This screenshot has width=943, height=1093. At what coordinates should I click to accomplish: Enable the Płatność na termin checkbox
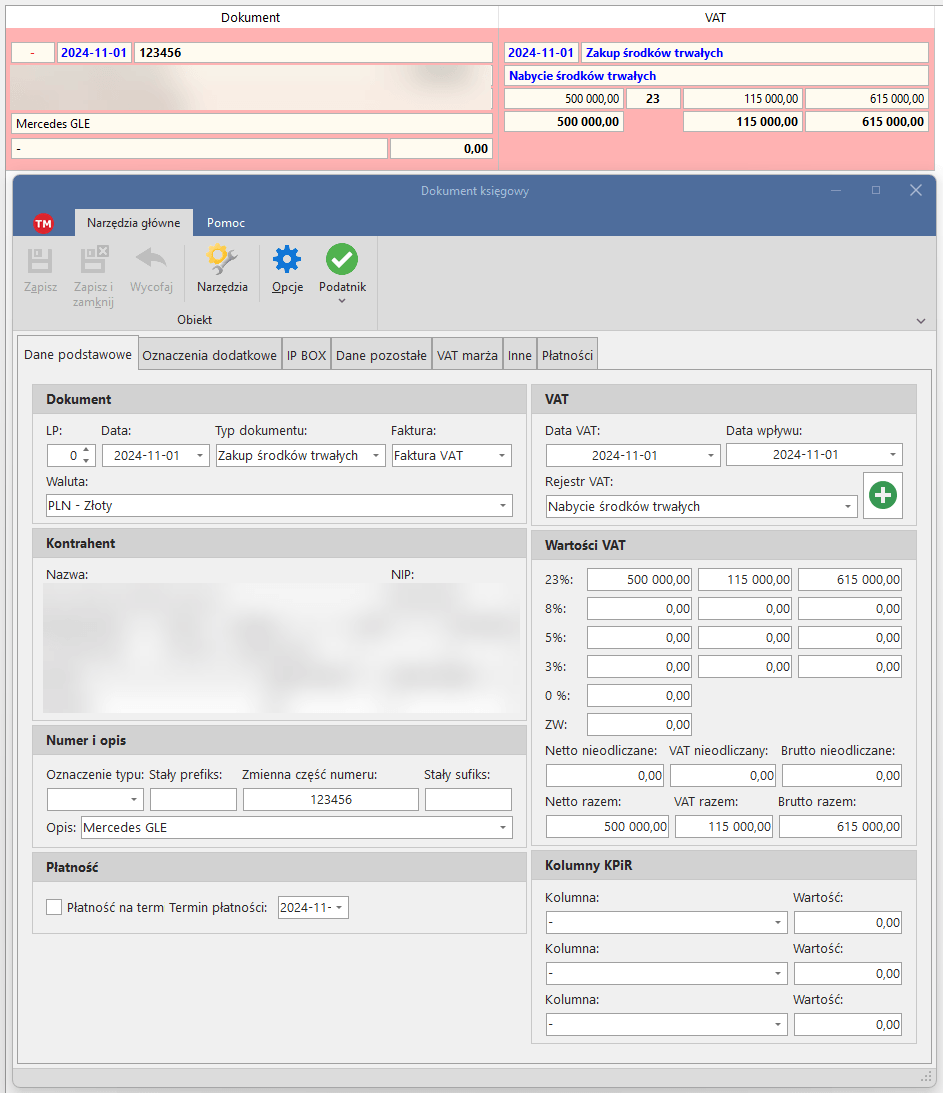pos(54,907)
